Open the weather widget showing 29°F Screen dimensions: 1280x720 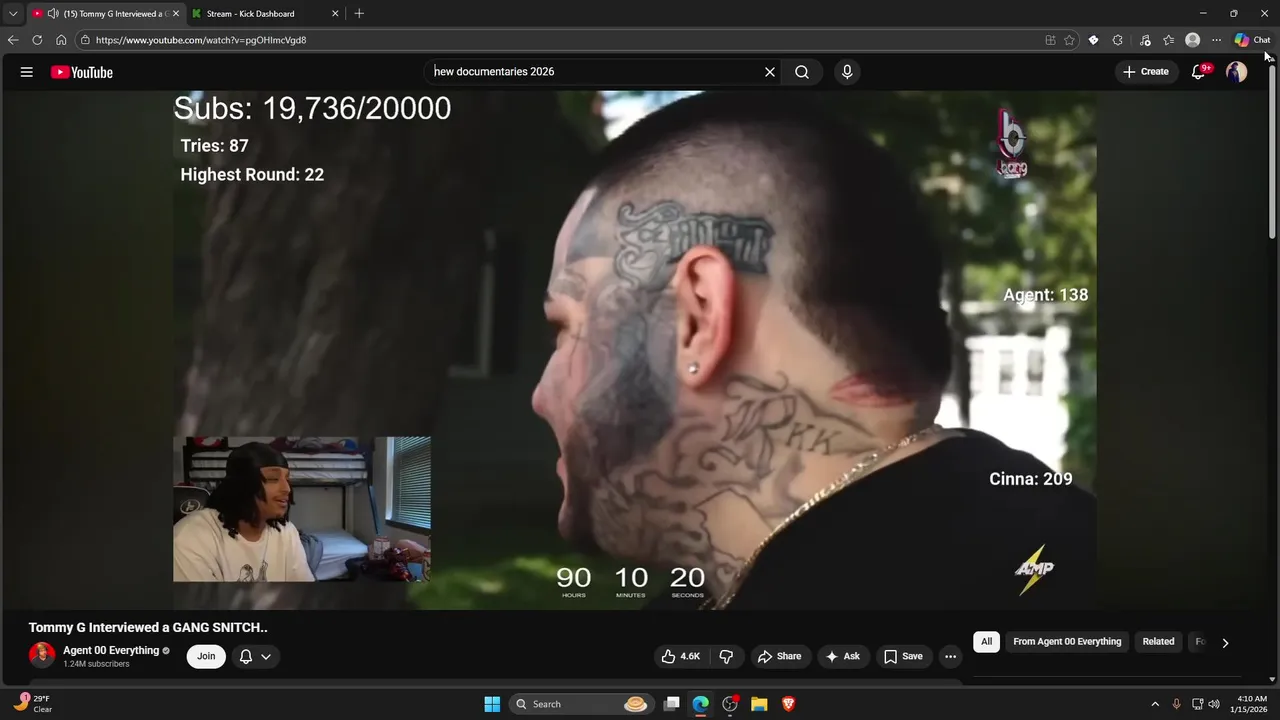coord(32,704)
